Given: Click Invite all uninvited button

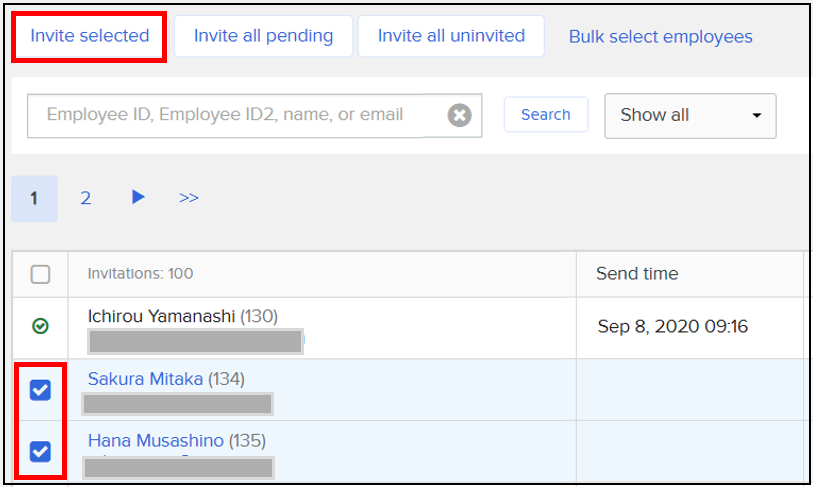Looking at the screenshot, I should (x=451, y=36).
